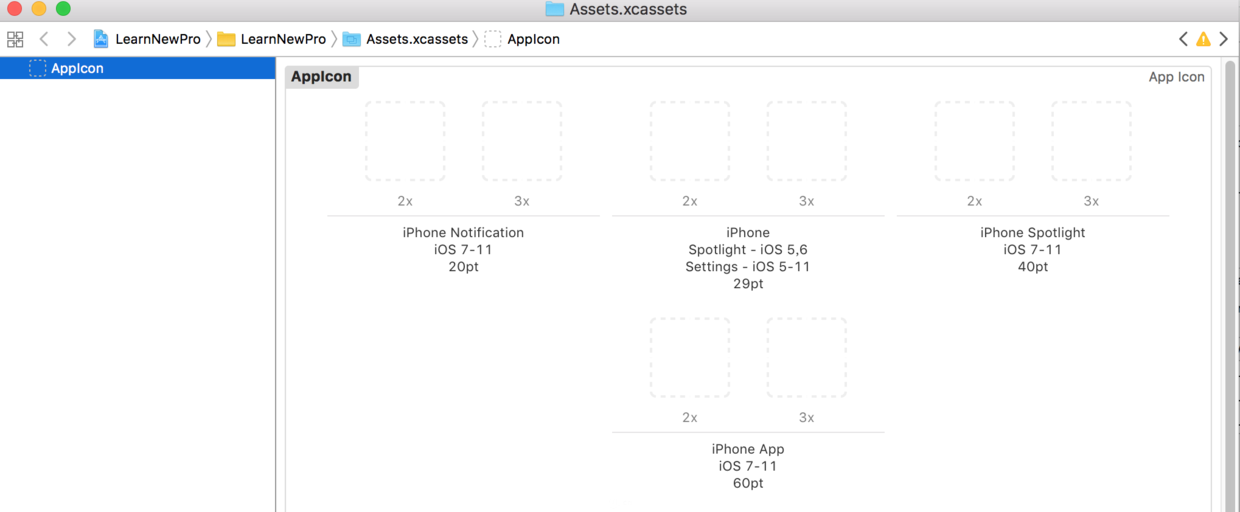1240x512 pixels.
Task: Open the LearnNewPro folder breadcrumb
Action: click(x=283, y=39)
